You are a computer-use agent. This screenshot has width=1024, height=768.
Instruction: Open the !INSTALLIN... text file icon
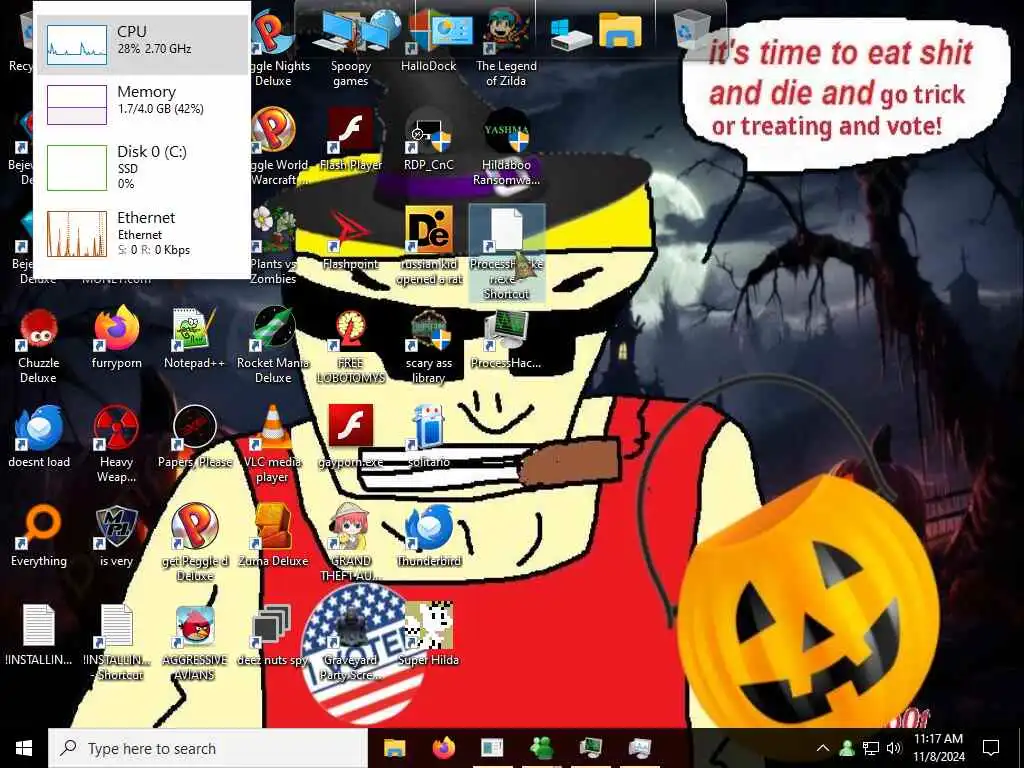(x=39, y=635)
